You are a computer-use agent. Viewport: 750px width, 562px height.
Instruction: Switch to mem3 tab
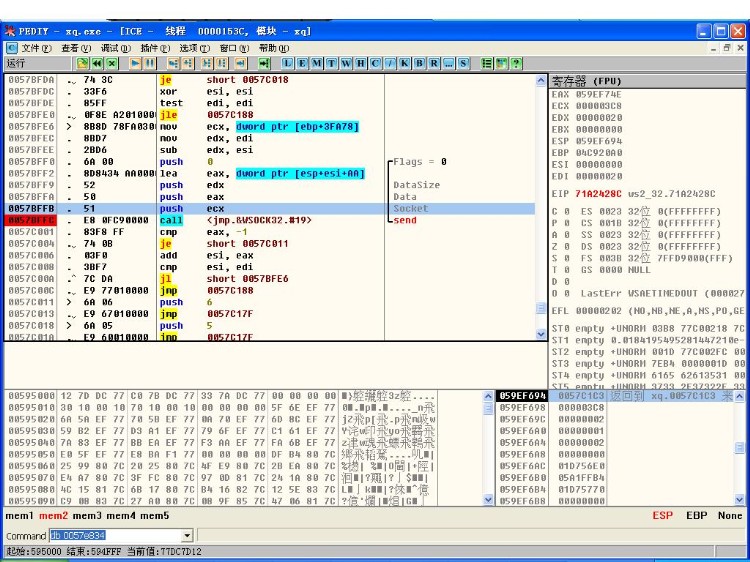pyautogui.click(x=88, y=516)
